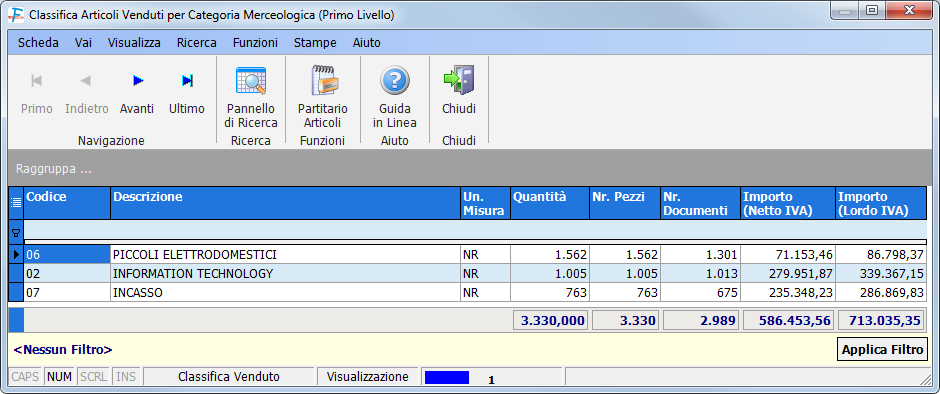The image size is (940, 394).
Task: Open the Ricerca menu
Action: point(197,43)
